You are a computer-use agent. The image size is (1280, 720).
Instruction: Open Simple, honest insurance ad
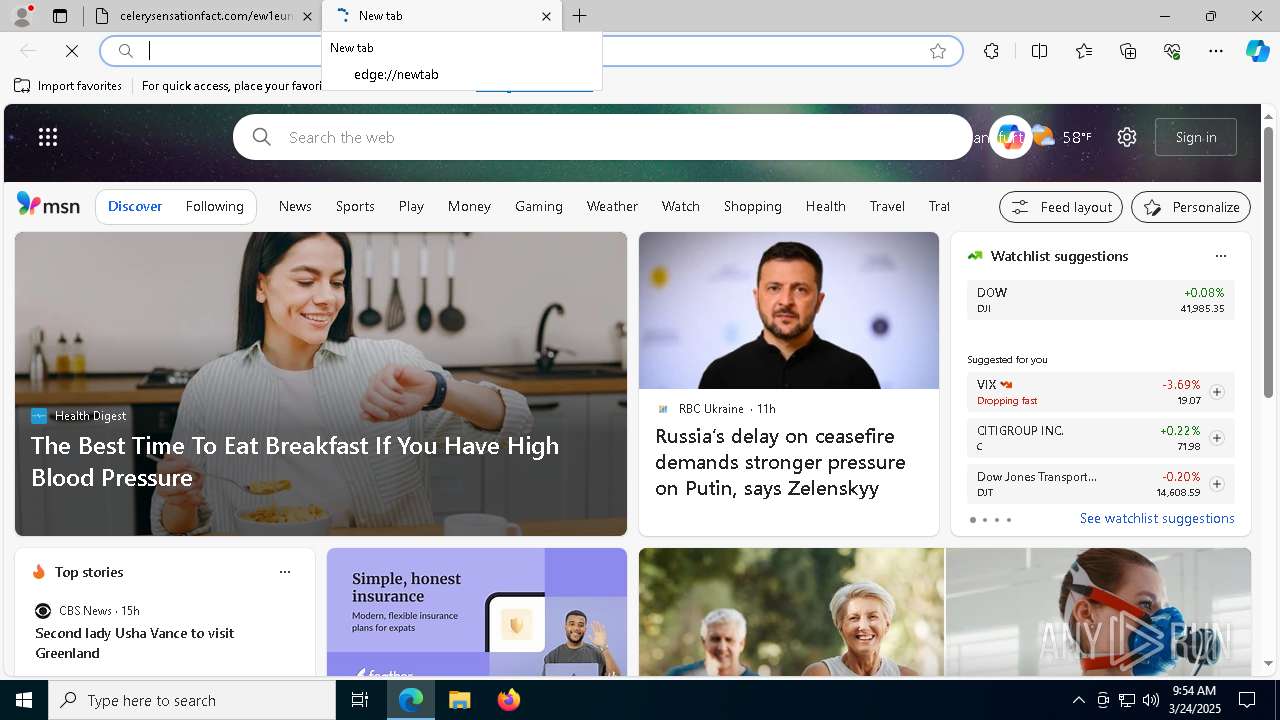(477, 612)
